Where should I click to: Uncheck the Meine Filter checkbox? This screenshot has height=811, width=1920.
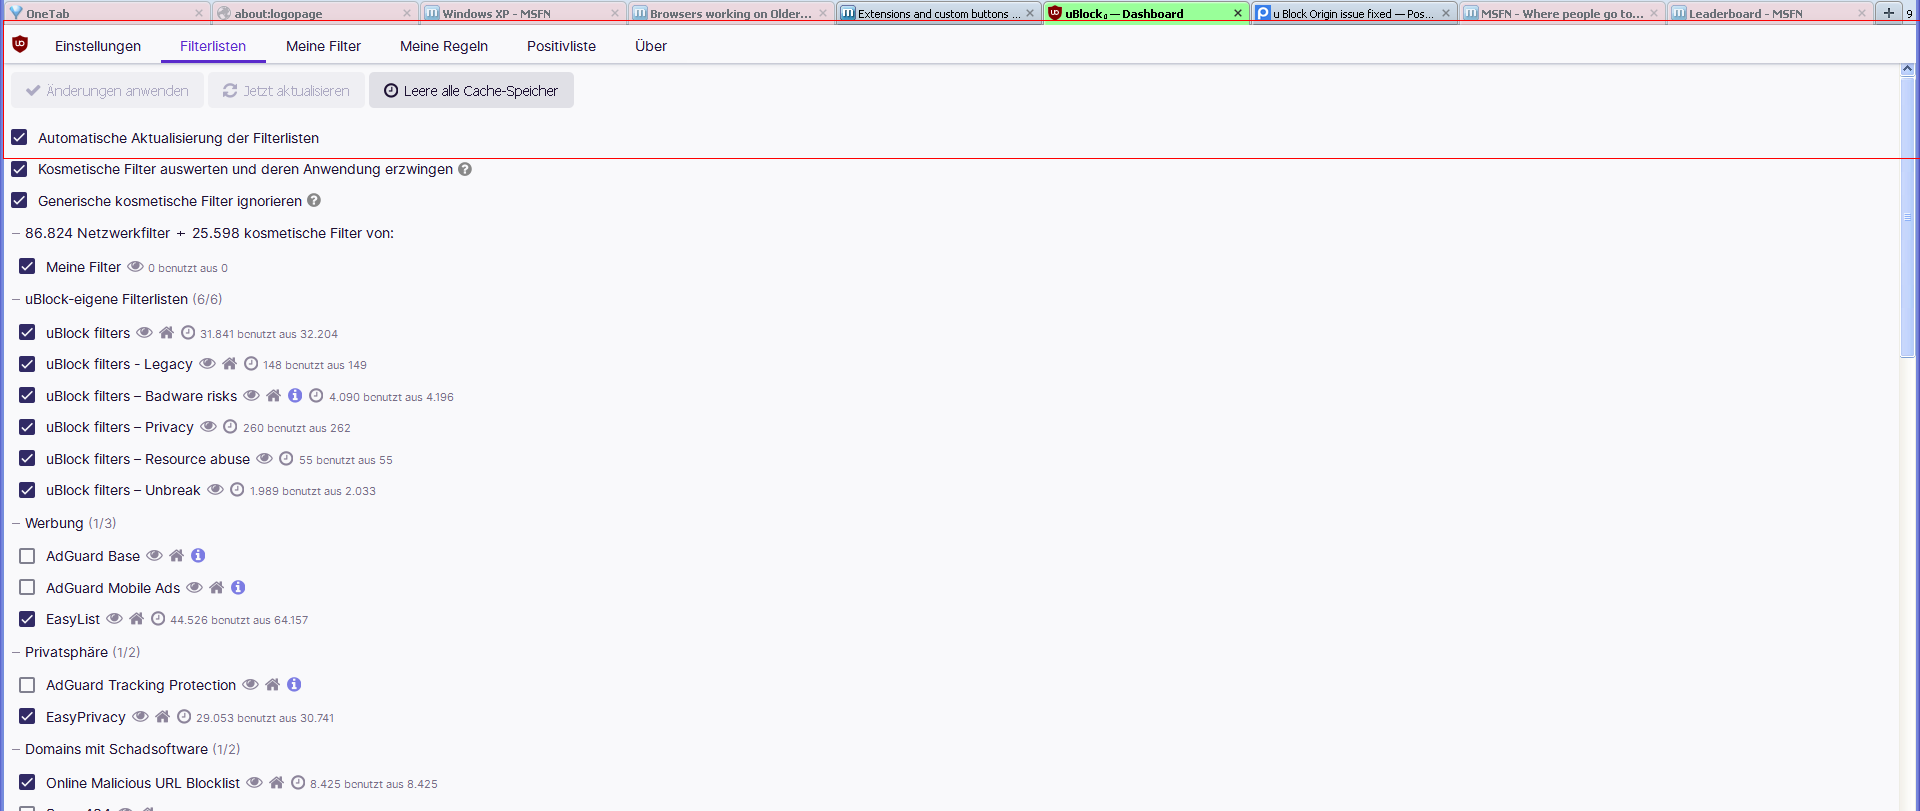point(27,267)
